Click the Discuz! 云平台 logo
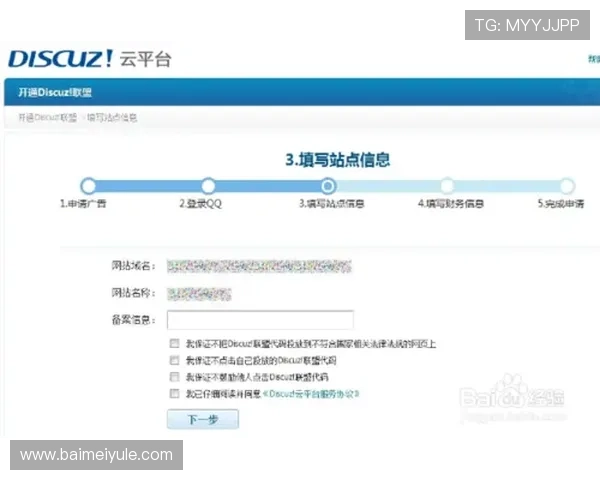The image size is (600, 480). (x=90, y=59)
